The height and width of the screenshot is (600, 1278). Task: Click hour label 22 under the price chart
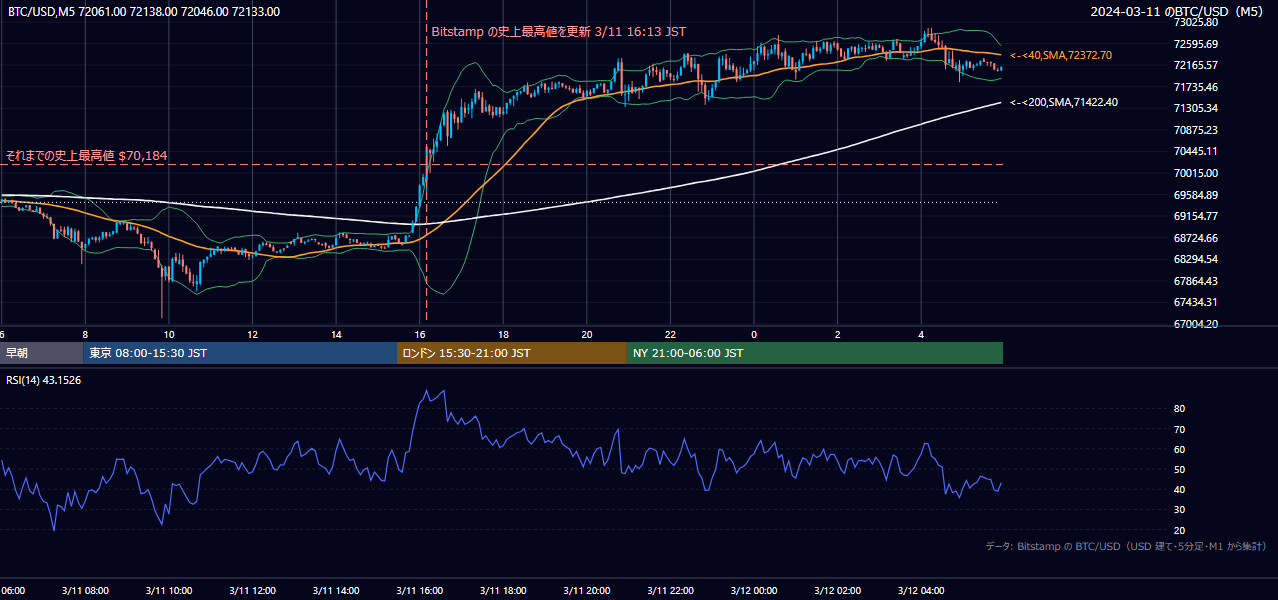click(671, 334)
